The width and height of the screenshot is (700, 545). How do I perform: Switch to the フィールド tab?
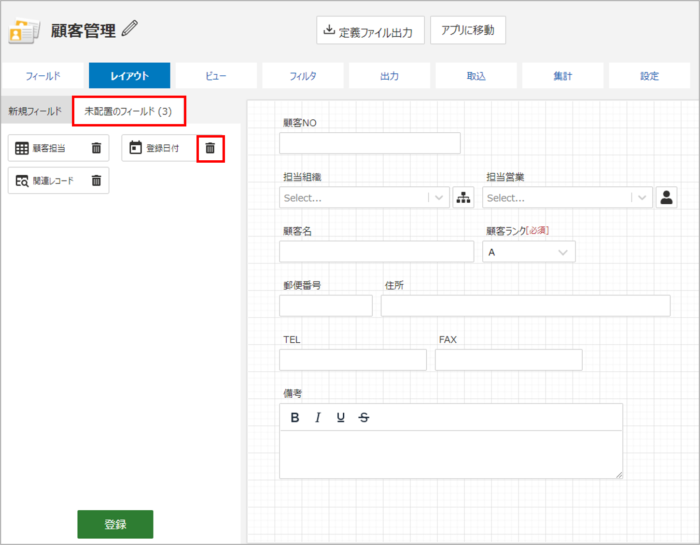42,76
